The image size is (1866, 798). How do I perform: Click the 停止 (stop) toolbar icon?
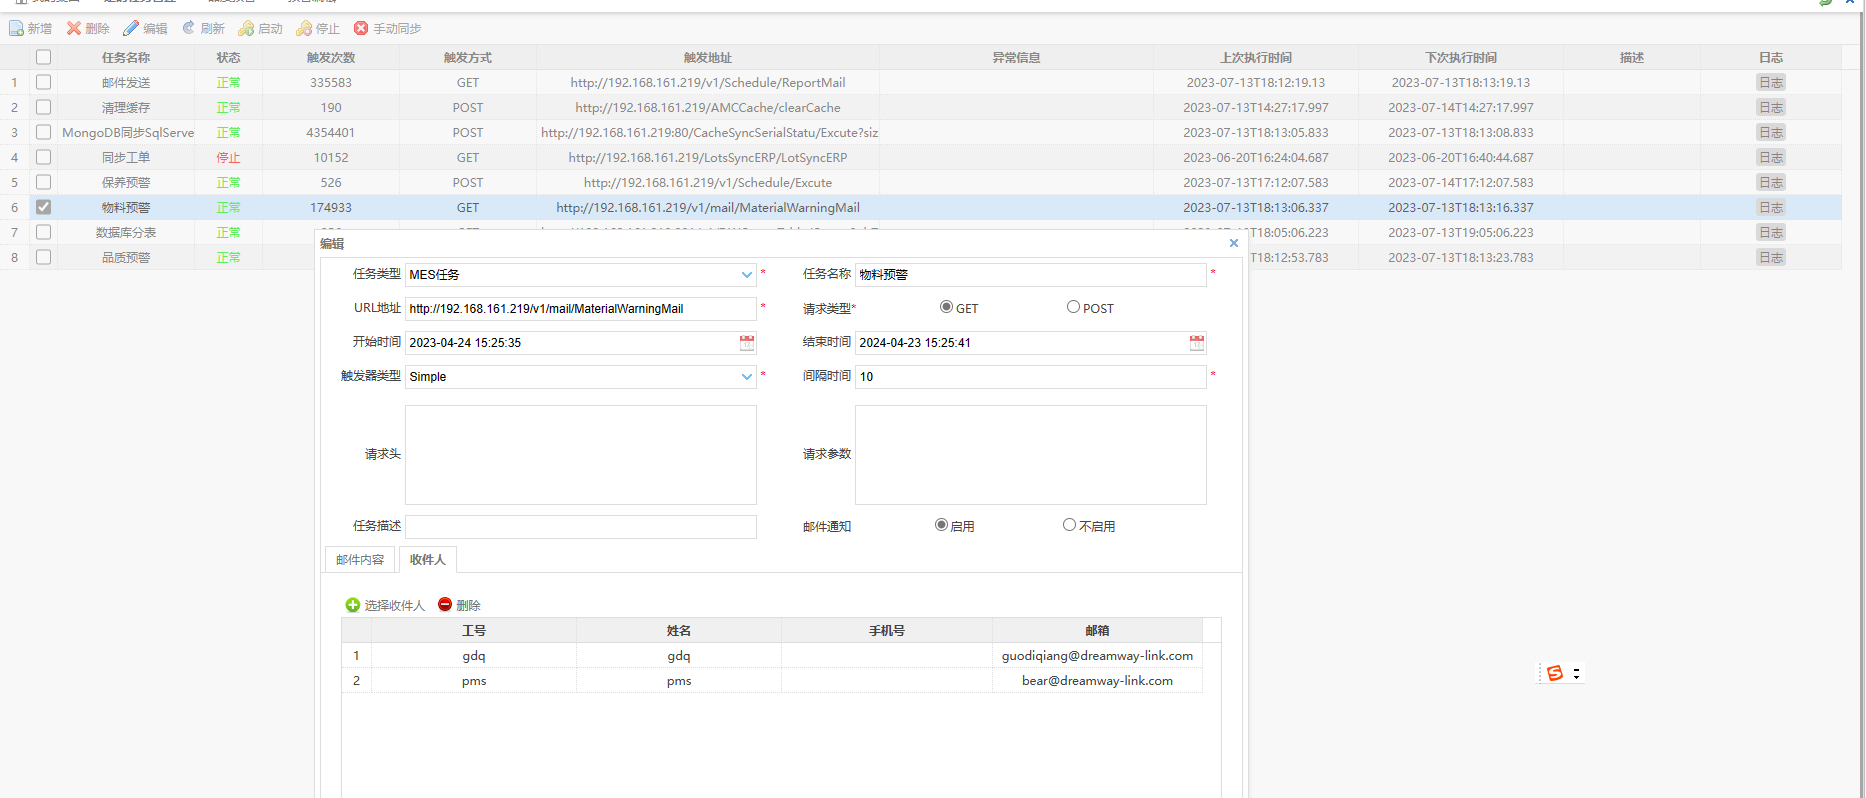[x=304, y=28]
